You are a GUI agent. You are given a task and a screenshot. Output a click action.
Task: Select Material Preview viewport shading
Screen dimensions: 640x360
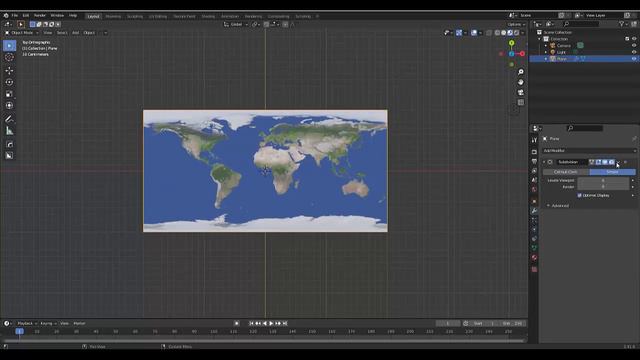tap(510, 33)
